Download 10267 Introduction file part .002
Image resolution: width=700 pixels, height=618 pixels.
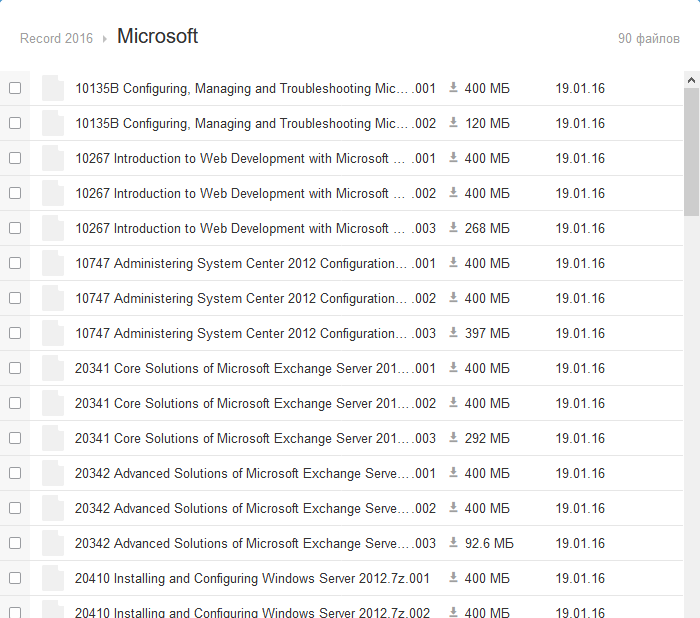(453, 193)
